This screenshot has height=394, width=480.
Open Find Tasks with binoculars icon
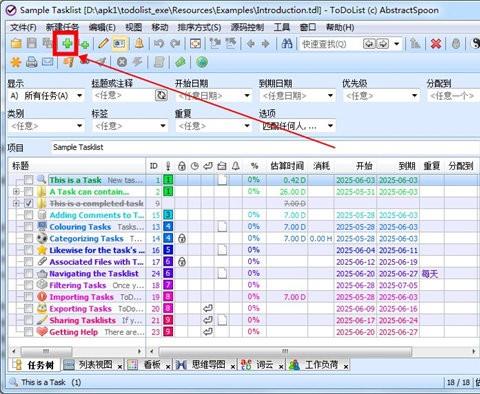[x=287, y=44]
